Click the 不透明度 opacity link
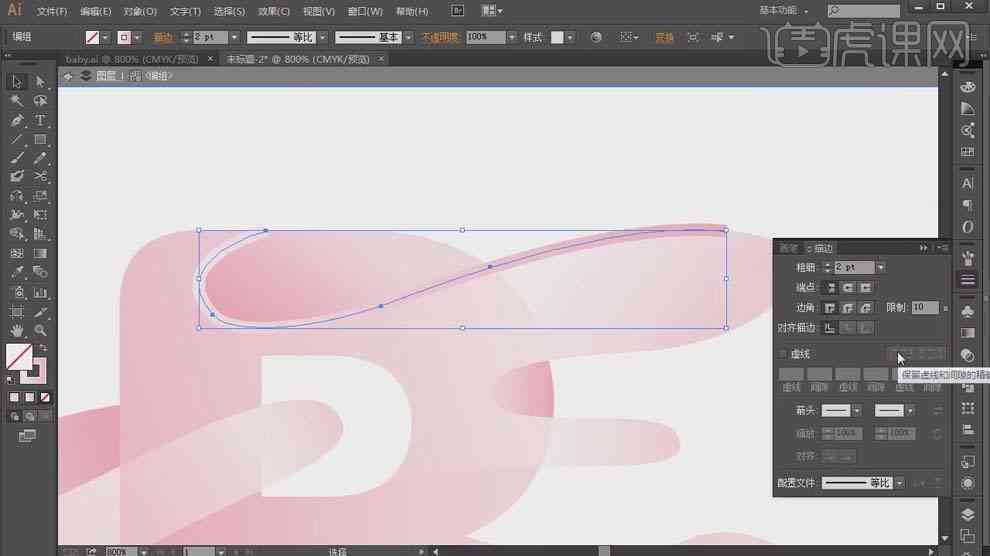The image size is (990, 556). point(439,37)
